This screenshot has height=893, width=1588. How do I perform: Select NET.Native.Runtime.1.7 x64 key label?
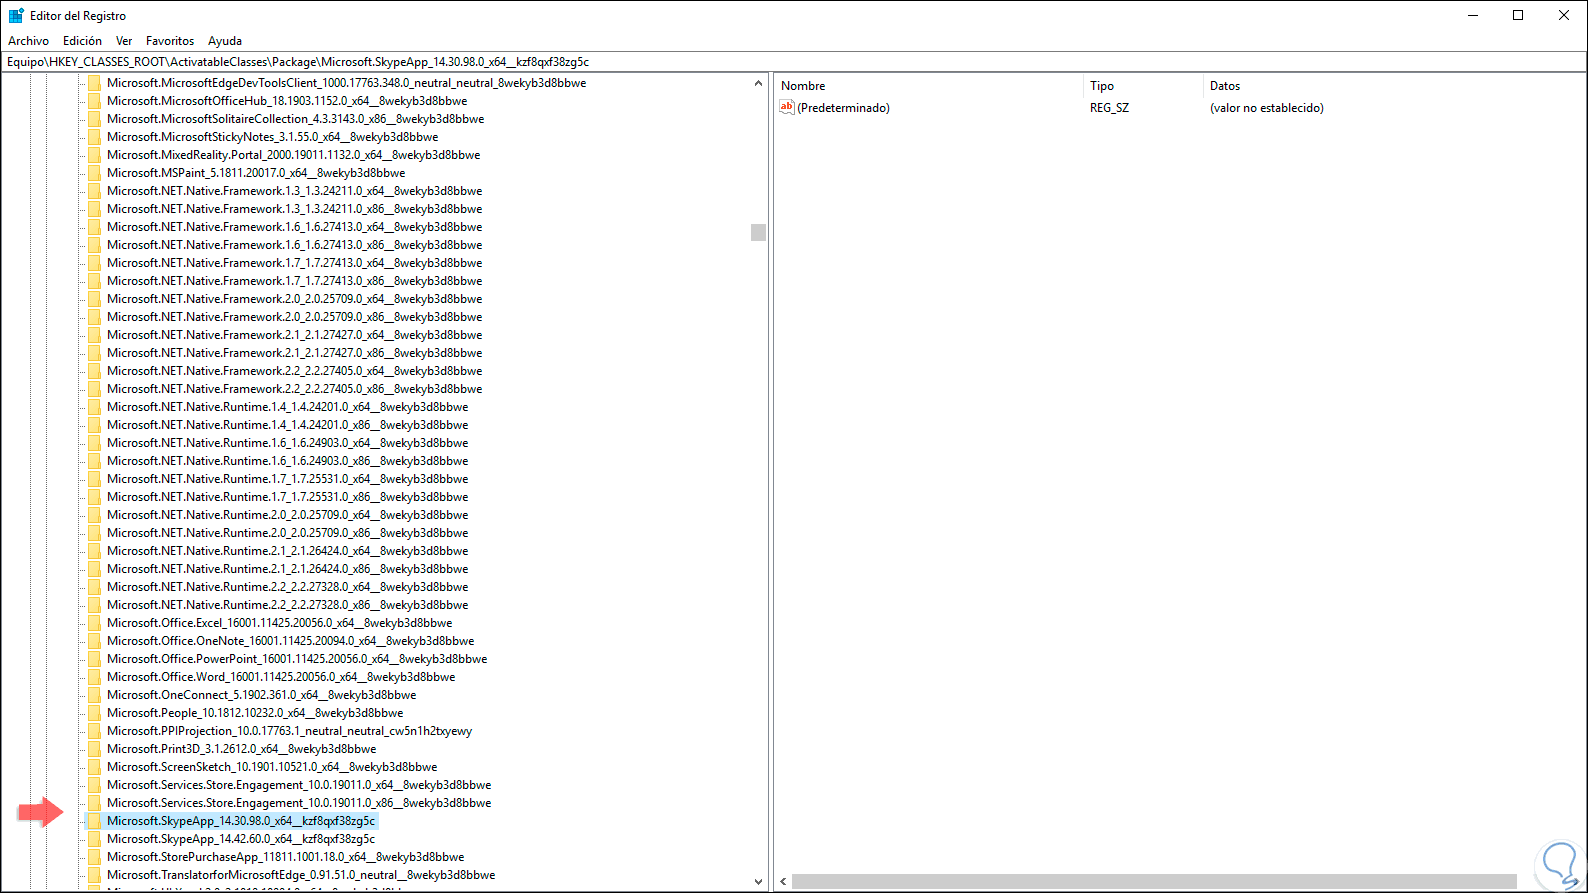287,479
